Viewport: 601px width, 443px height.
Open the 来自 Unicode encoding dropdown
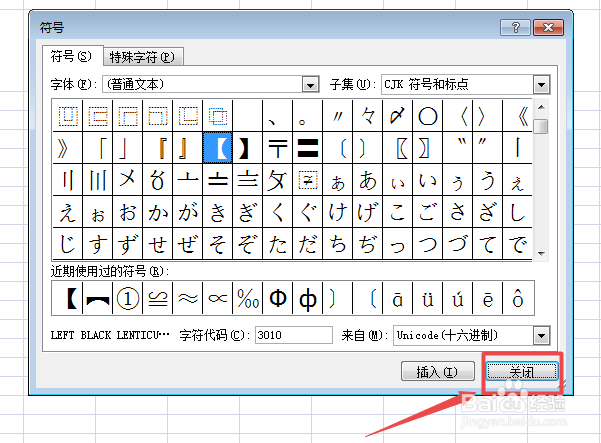pos(541,336)
